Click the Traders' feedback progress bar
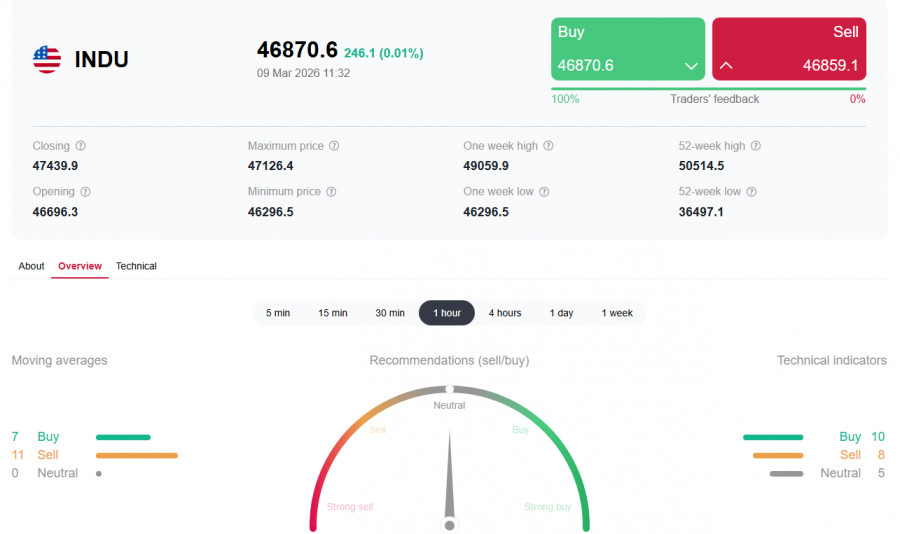This screenshot has width=900, height=534. 708,89
